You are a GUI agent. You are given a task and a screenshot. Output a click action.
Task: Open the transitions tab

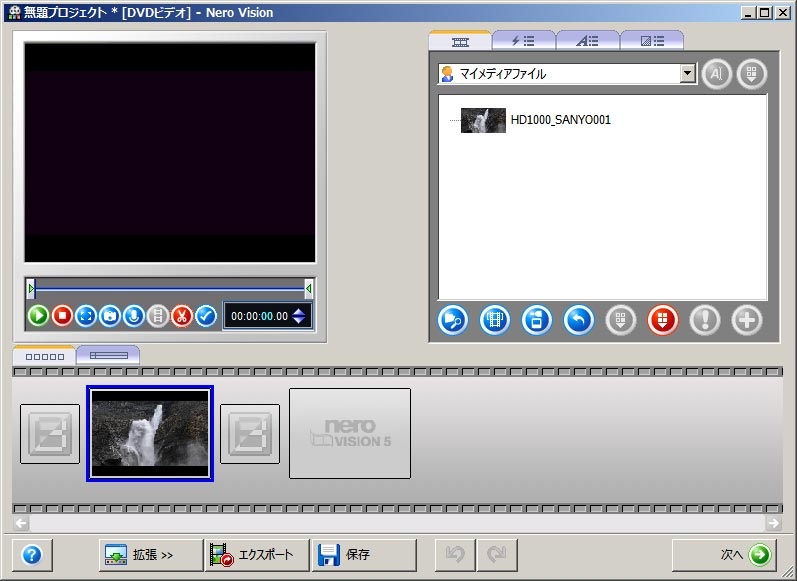pos(652,41)
